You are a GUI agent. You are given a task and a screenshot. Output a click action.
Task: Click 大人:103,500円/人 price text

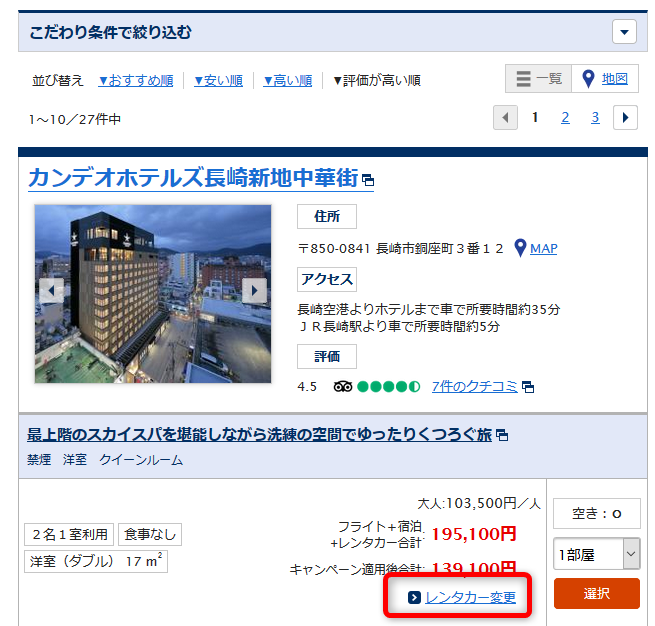[479, 504]
